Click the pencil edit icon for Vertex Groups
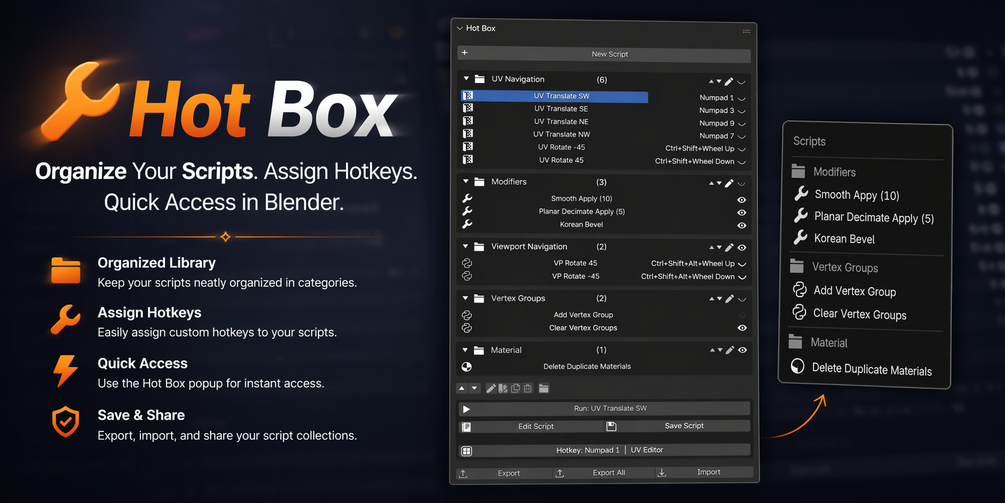The height and width of the screenshot is (503, 1005). pos(729,299)
